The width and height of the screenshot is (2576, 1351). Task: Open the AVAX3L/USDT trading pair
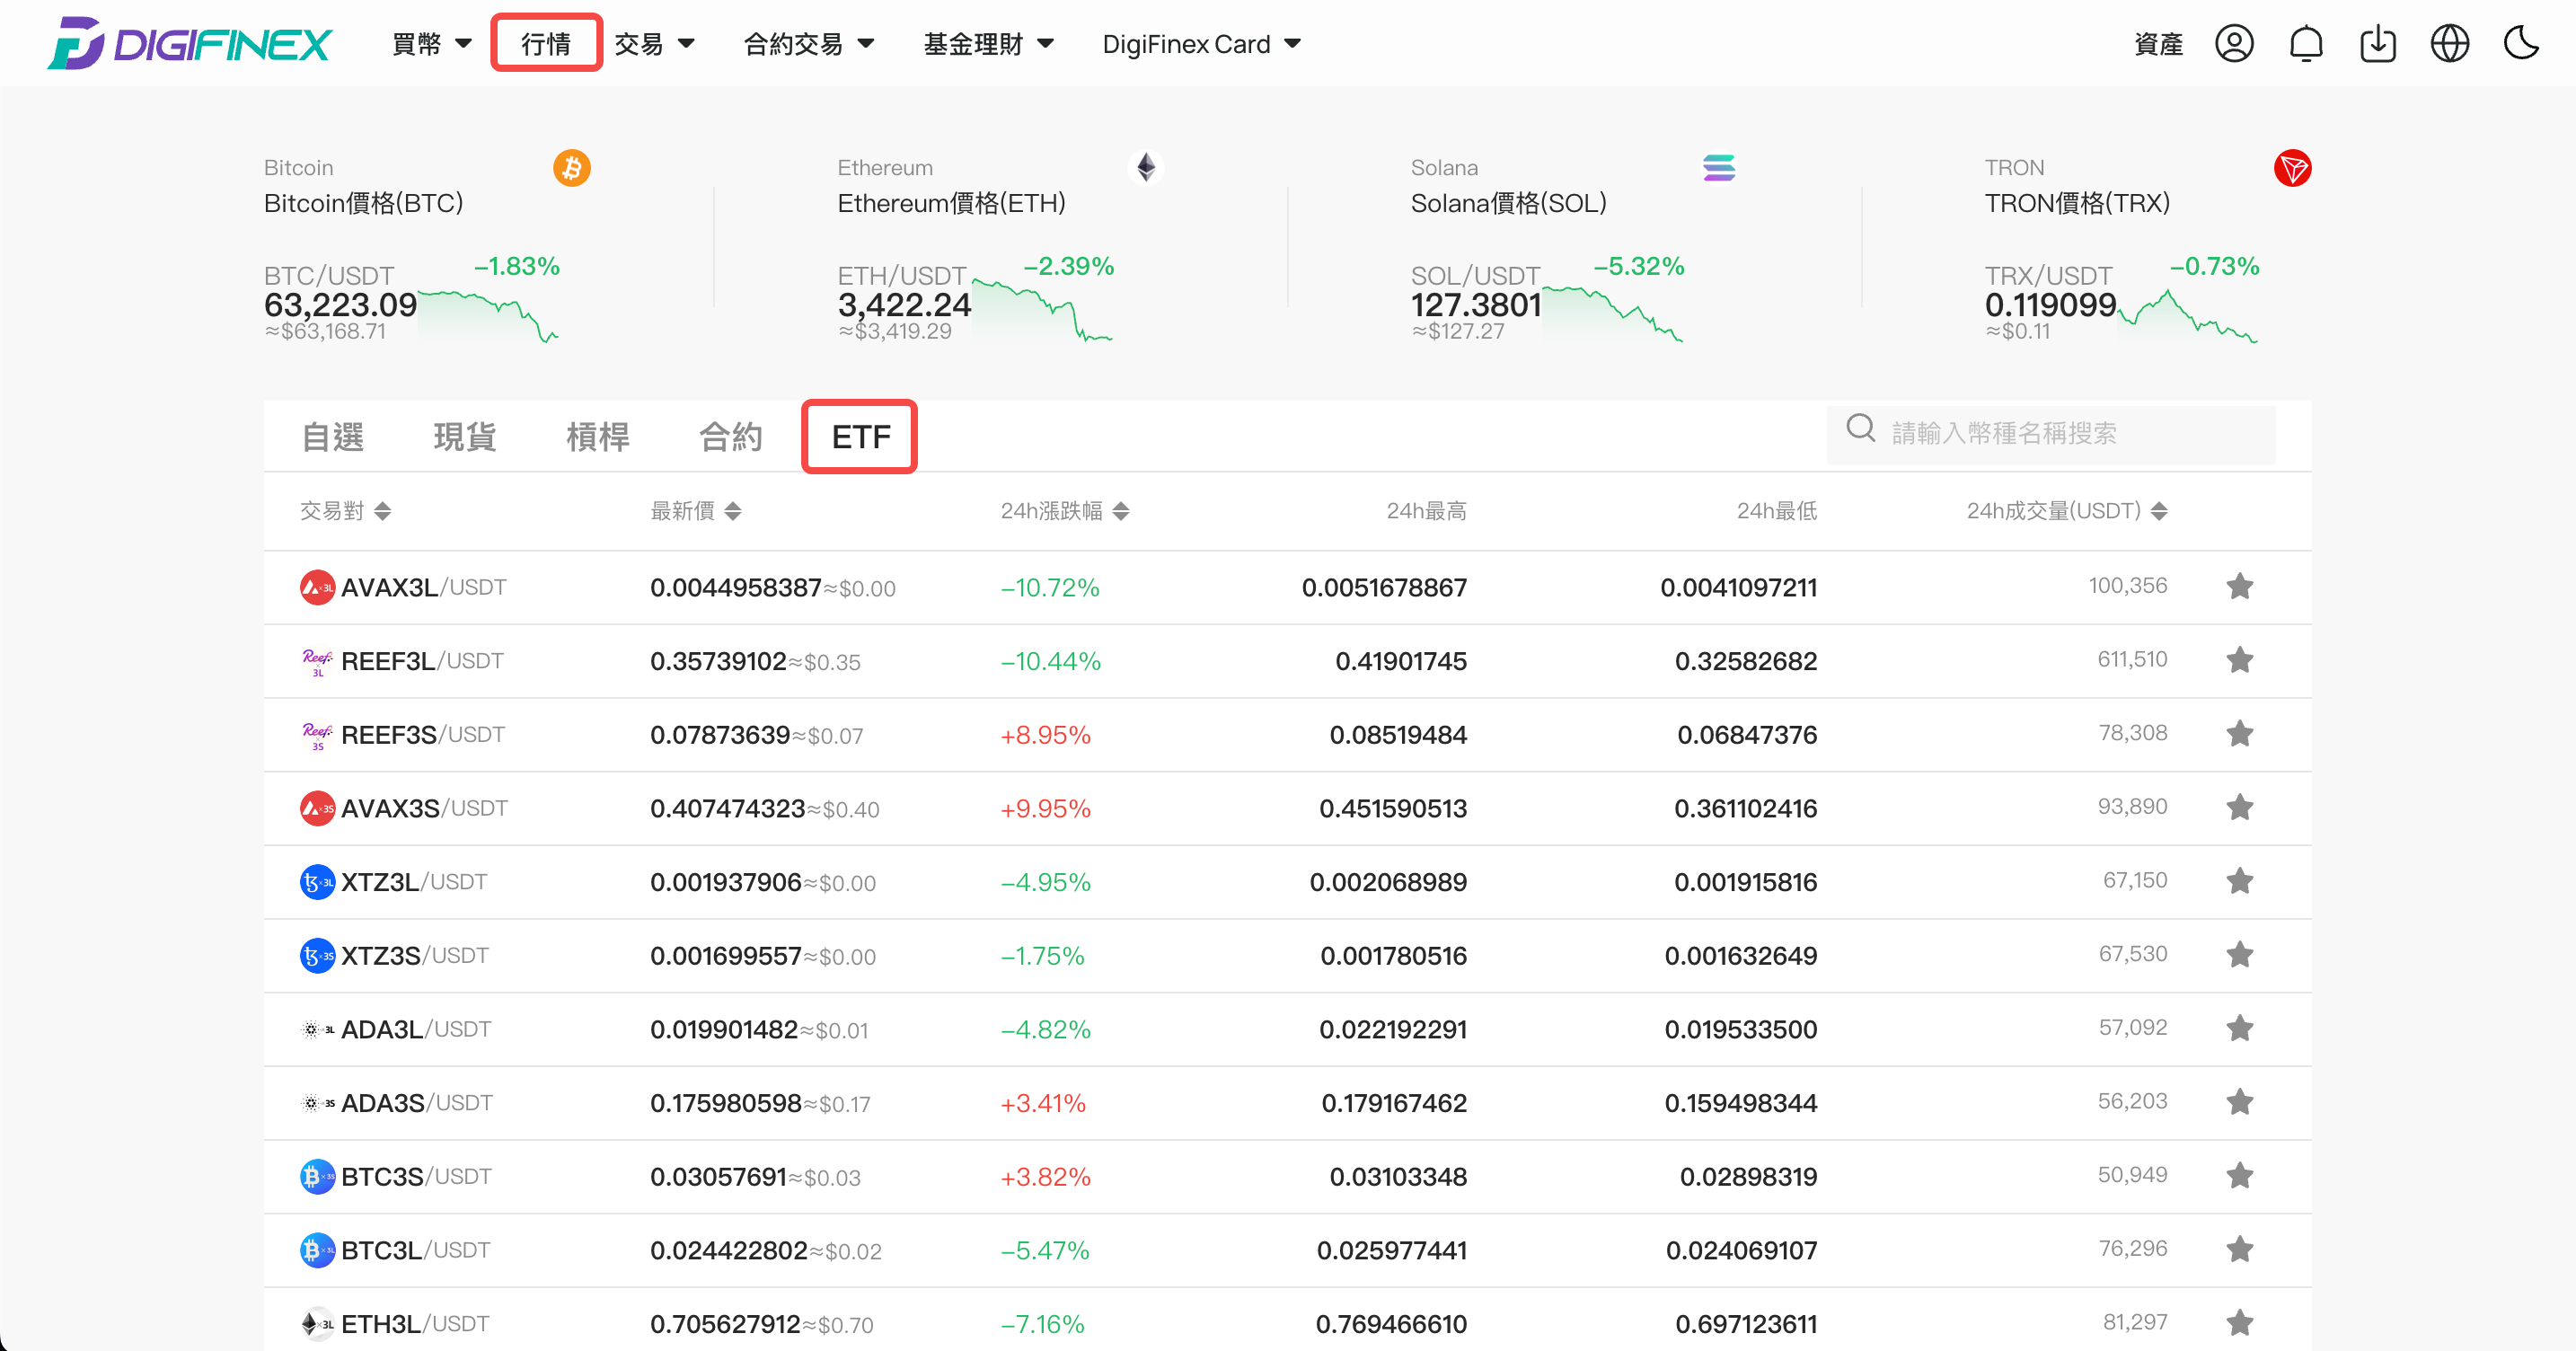424,587
